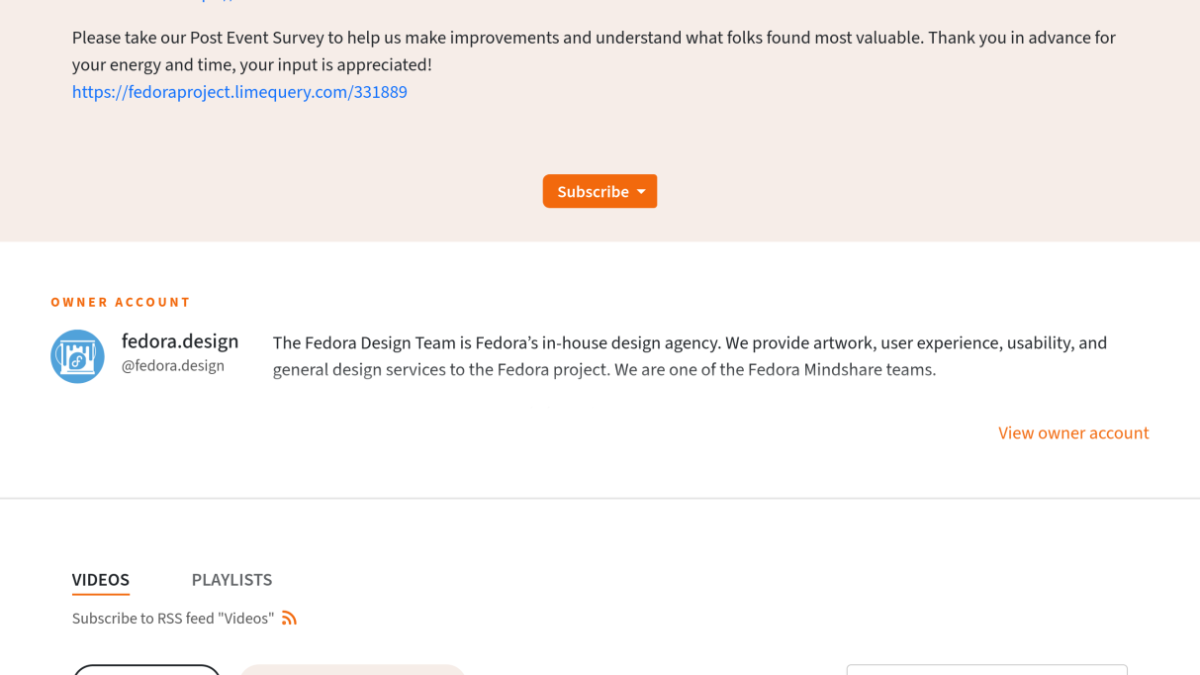Click the @fedora.design handle
This screenshot has width=1200, height=675.
pyautogui.click(x=173, y=366)
